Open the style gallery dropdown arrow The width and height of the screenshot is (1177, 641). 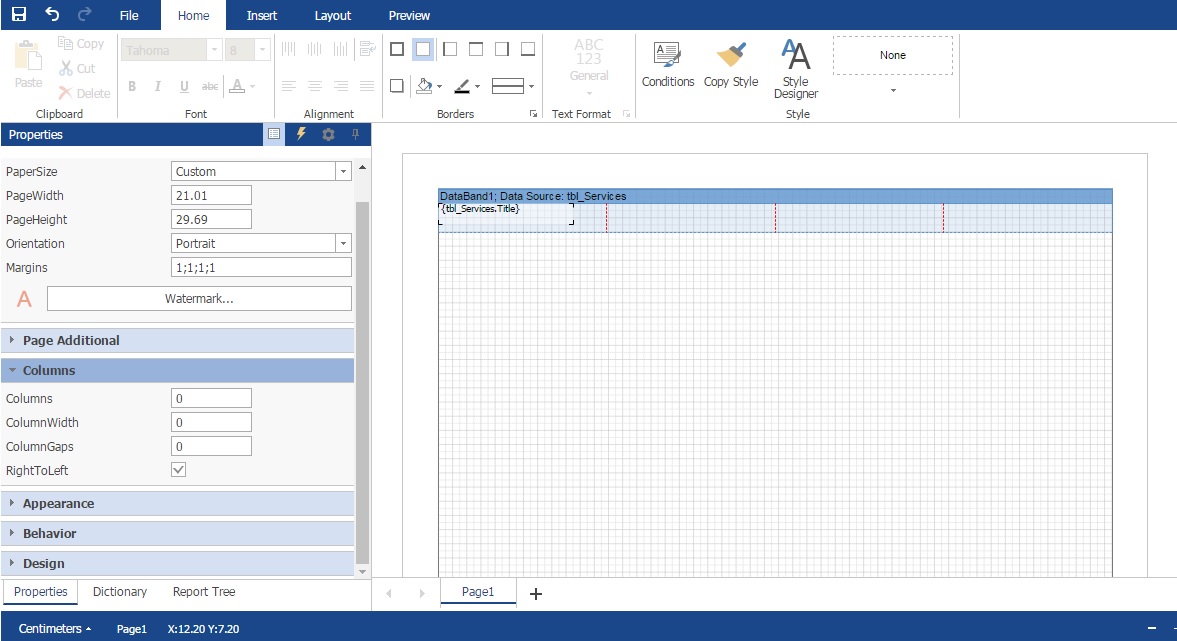(x=893, y=90)
